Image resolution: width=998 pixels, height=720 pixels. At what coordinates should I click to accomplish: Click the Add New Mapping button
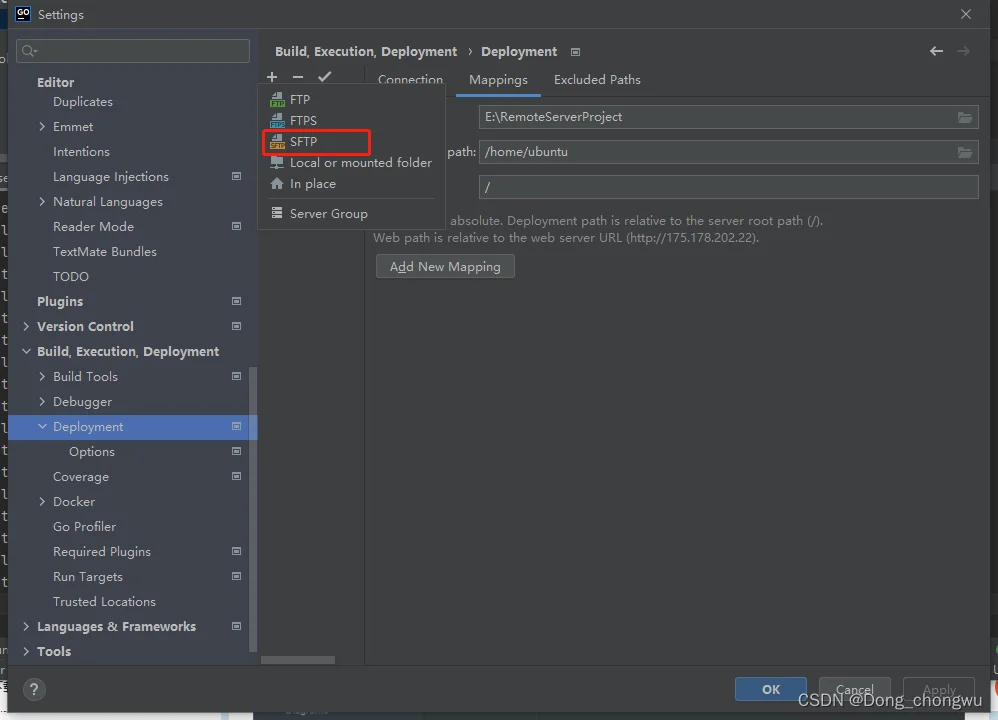(445, 267)
